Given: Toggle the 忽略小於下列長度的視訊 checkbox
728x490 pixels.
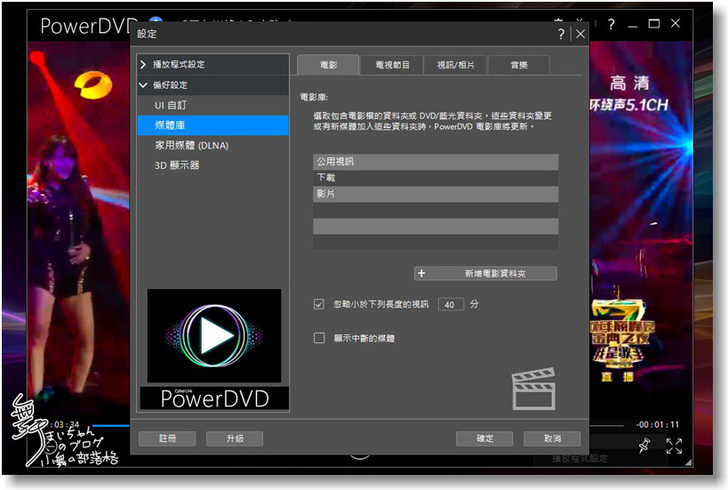Looking at the screenshot, I should point(319,303).
